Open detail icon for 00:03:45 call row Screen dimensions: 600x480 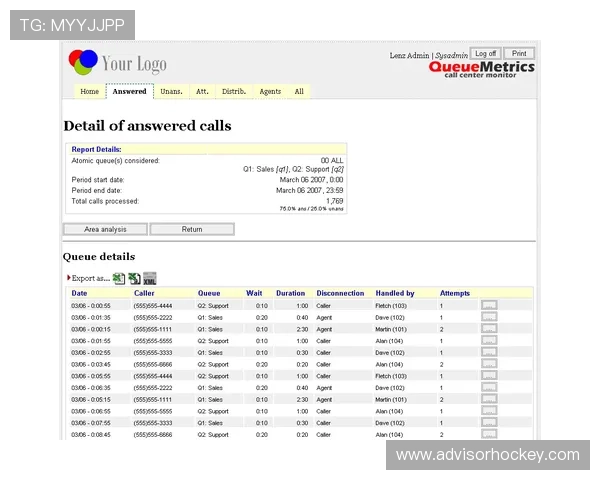[x=489, y=364]
